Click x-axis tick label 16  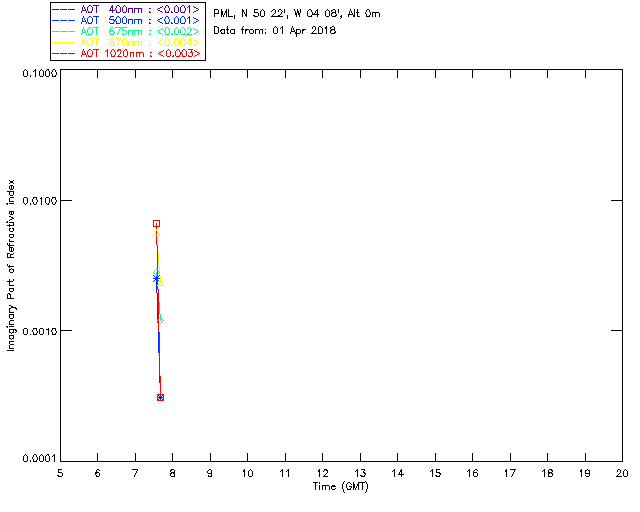[x=472, y=473]
